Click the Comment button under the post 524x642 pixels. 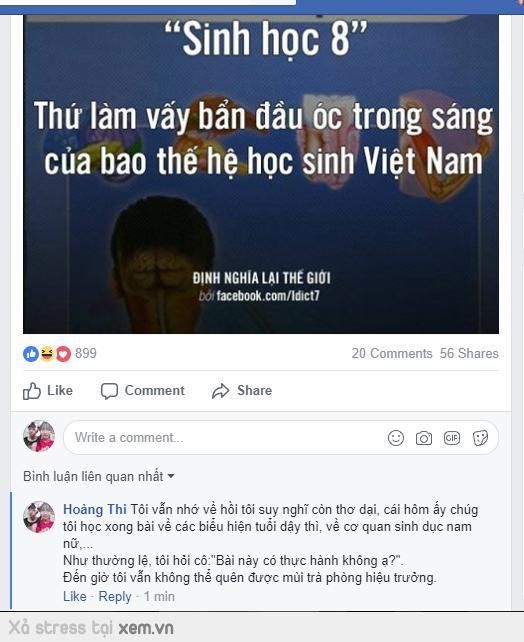coord(142,391)
